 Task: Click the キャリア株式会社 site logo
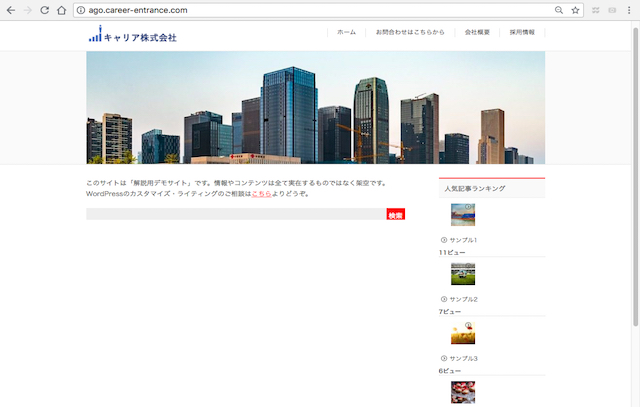132,36
